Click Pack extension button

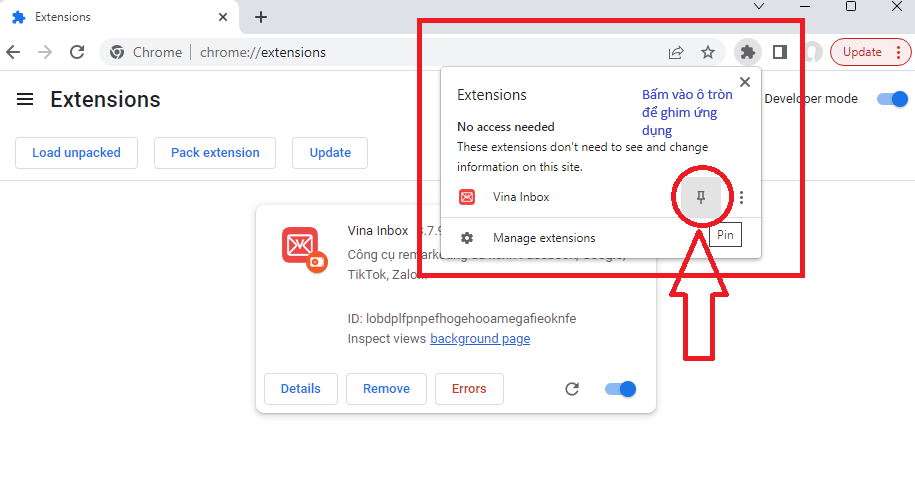click(x=215, y=153)
